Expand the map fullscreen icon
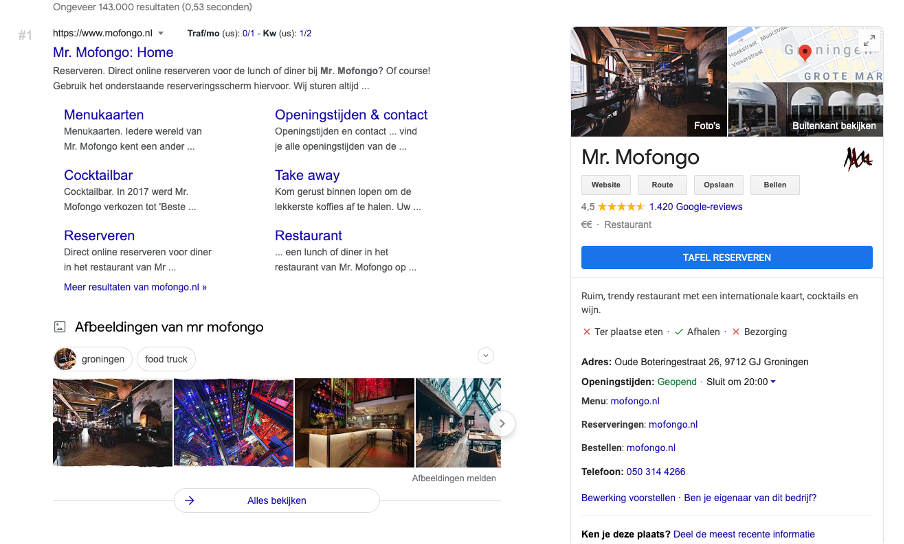 tap(869, 40)
